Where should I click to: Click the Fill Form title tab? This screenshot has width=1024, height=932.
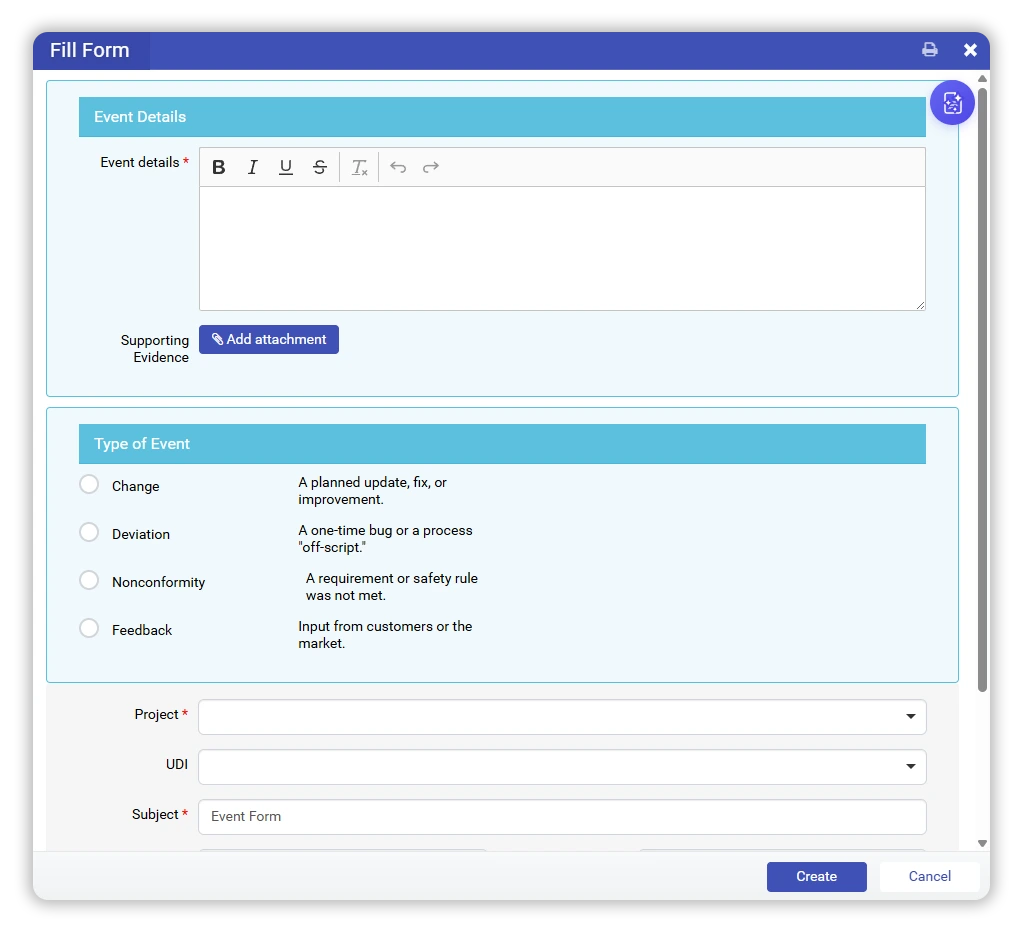89,49
